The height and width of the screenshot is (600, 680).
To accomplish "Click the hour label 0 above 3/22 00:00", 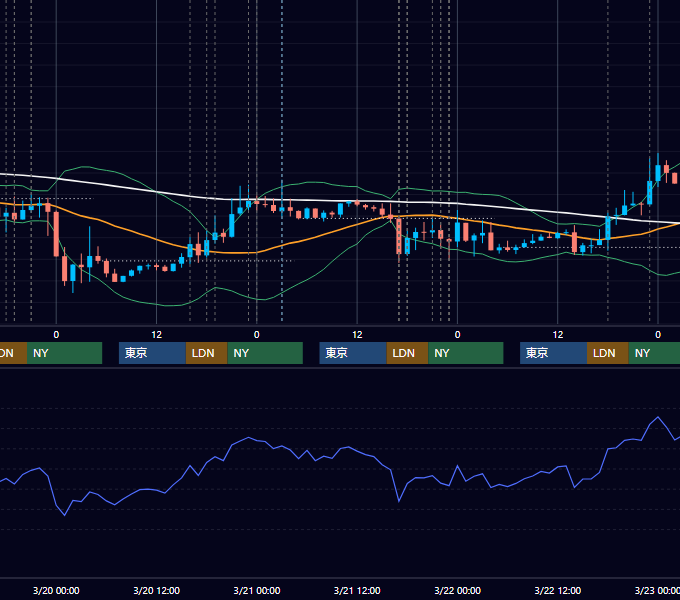I will point(458,335).
